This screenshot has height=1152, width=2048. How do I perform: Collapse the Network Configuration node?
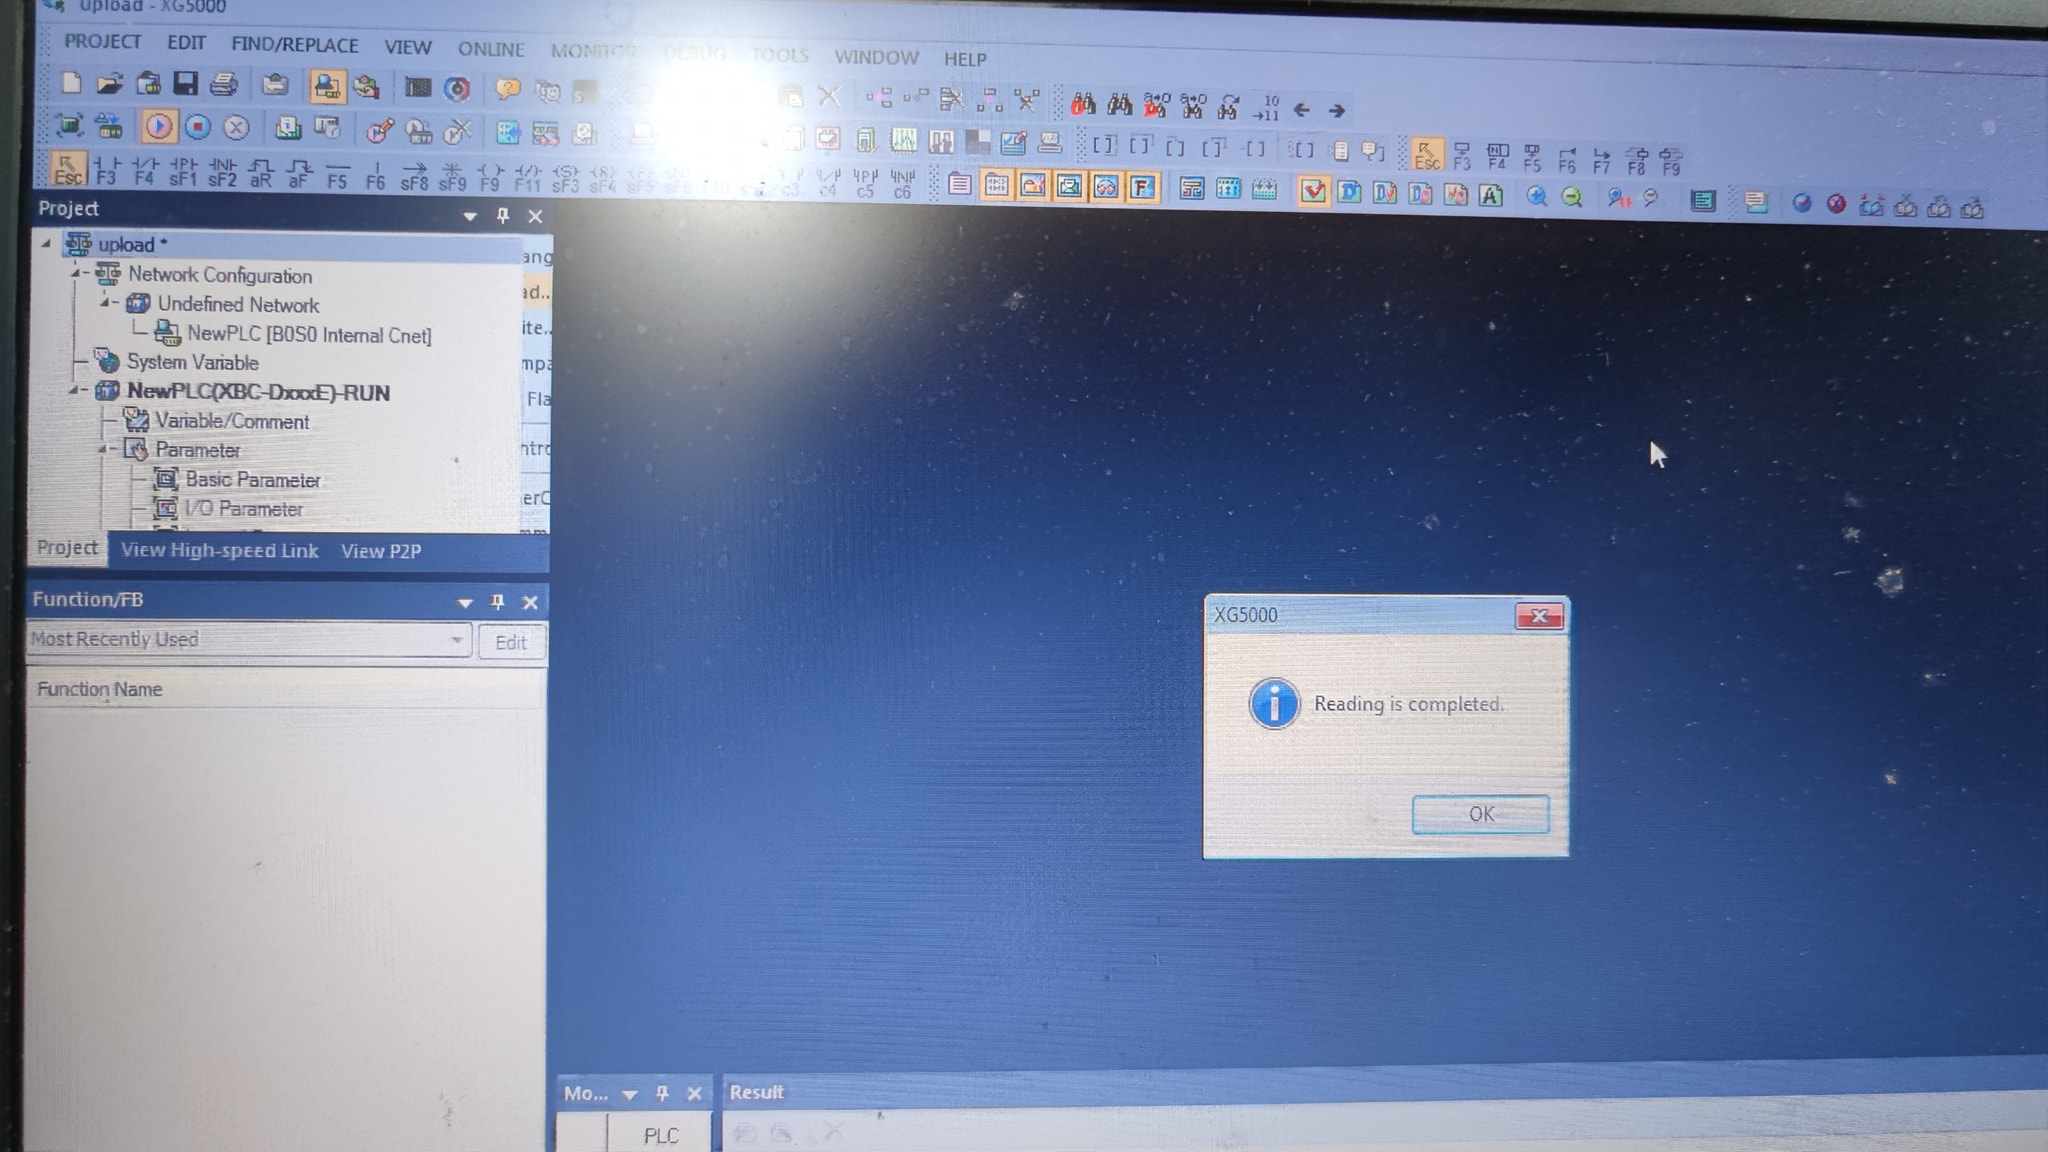pos(76,272)
